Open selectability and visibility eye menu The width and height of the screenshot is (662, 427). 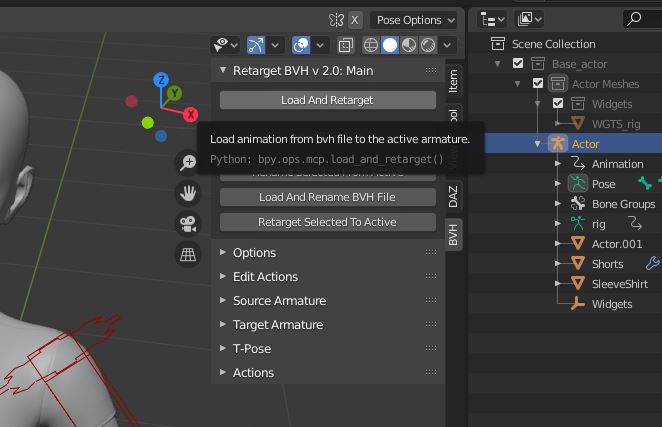pos(226,45)
